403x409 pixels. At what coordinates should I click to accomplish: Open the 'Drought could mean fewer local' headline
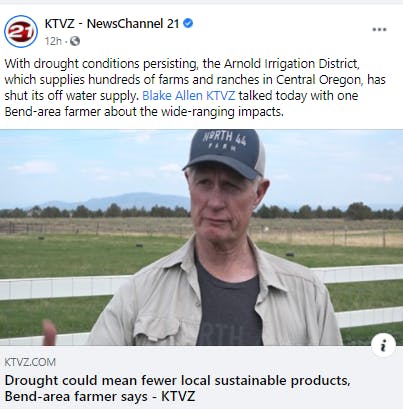tap(177, 380)
